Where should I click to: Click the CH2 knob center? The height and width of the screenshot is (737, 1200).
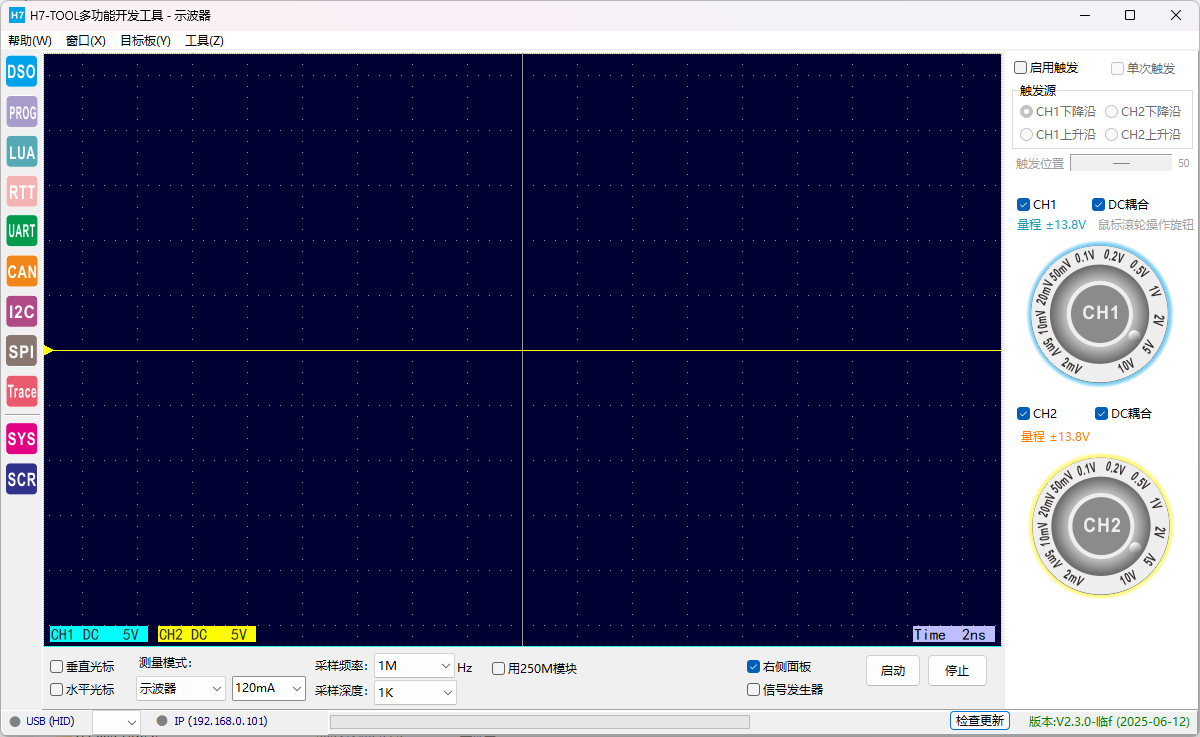(x=1101, y=526)
